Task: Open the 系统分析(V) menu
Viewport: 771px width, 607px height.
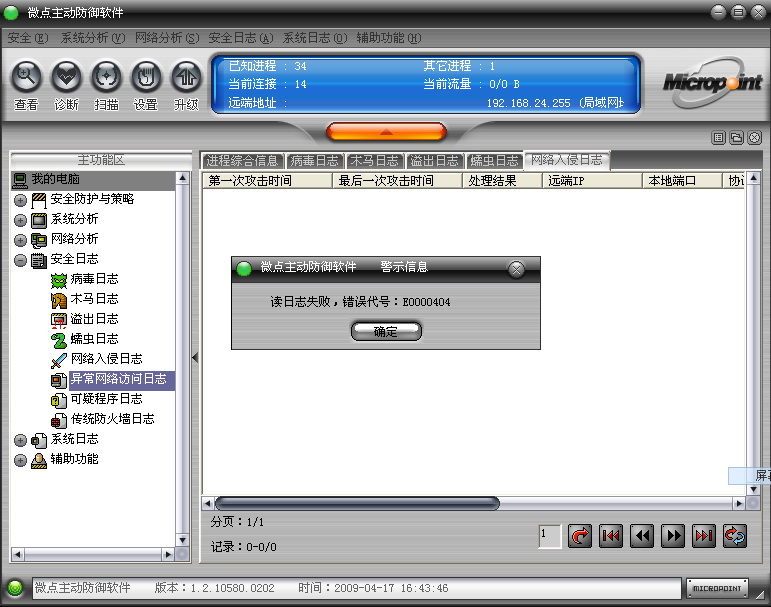Action: (92, 38)
